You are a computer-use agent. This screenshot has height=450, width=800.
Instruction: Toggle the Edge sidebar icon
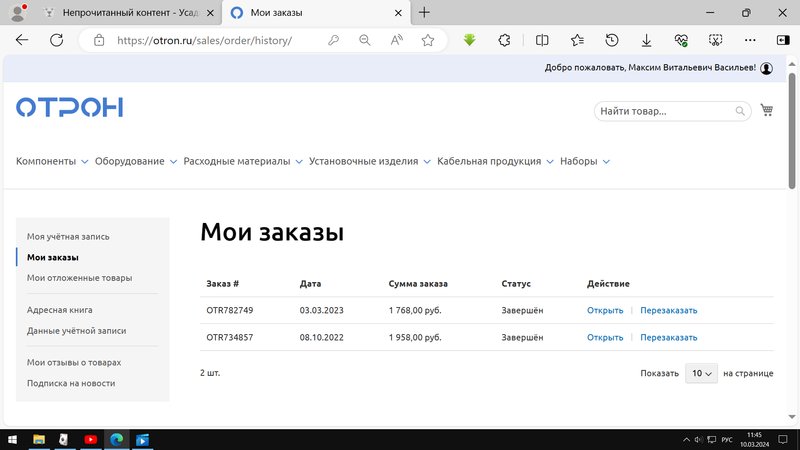pyautogui.click(x=783, y=40)
